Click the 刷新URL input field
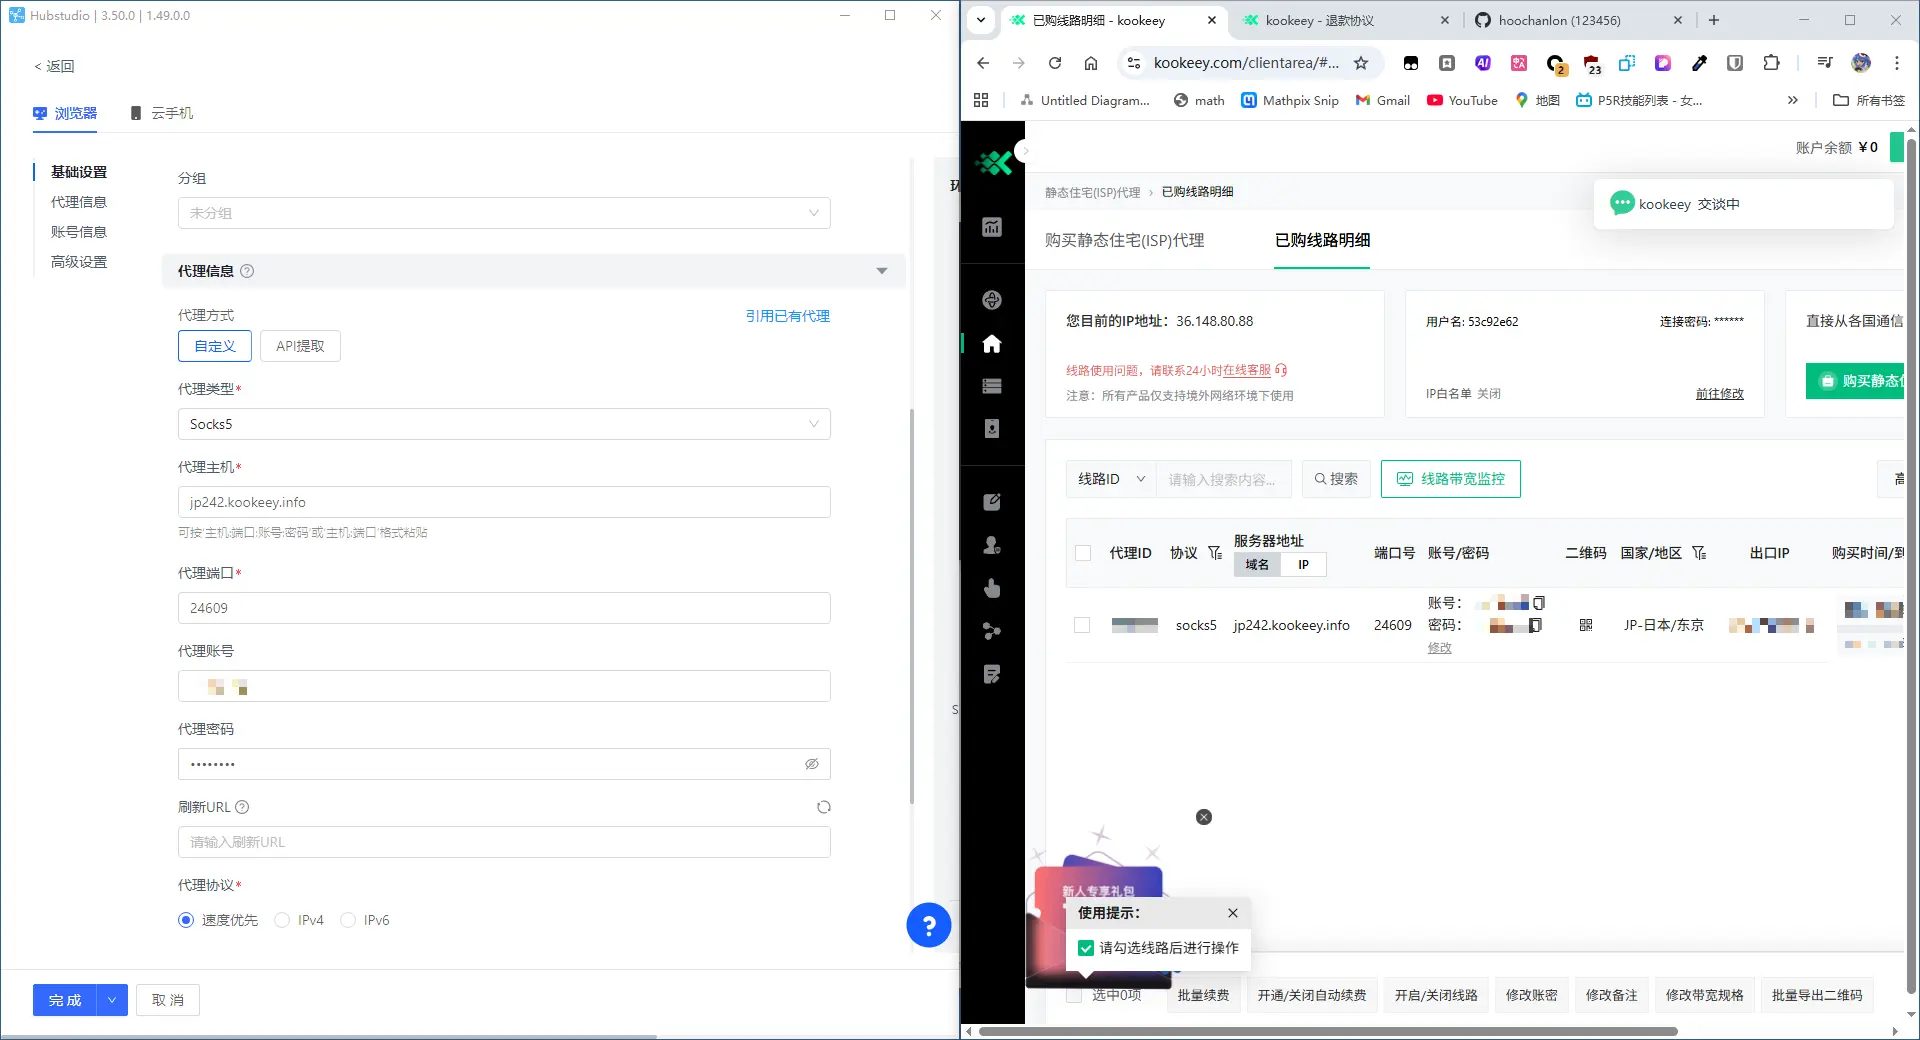This screenshot has width=1920, height=1040. click(504, 842)
